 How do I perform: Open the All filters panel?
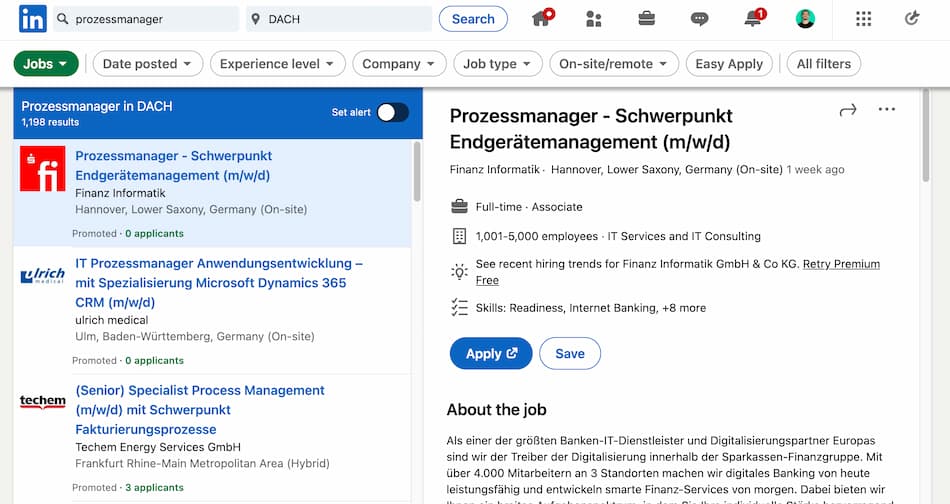(x=823, y=64)
